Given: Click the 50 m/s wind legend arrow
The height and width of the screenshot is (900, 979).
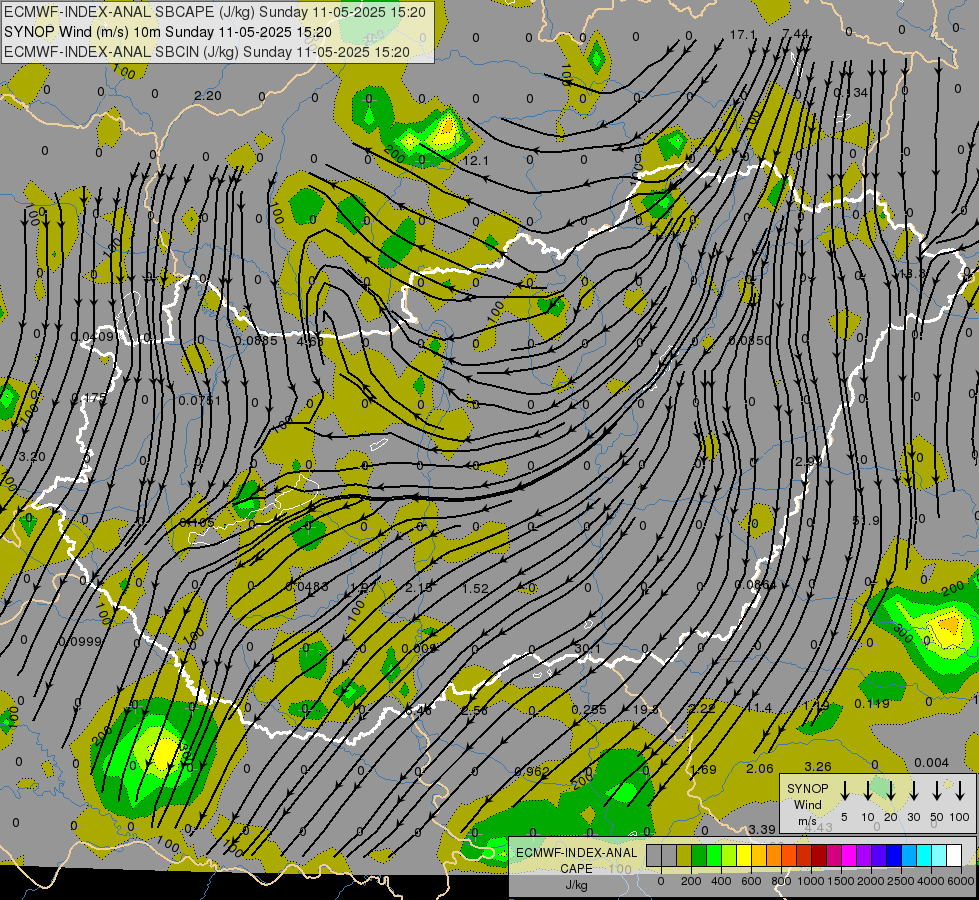Looking at the screenshot, I should pyautogui.click(x=937, y=791).
